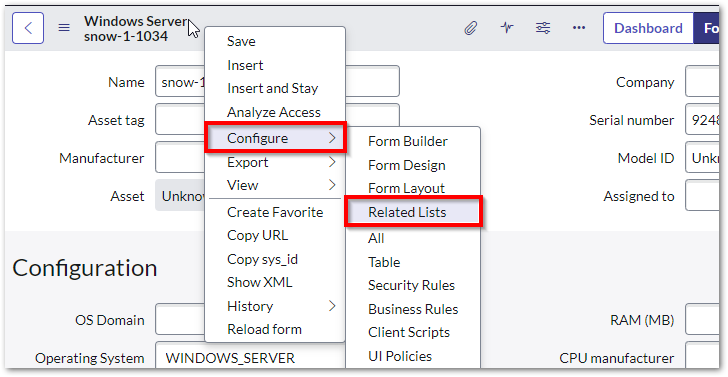Choose Table in Configure submenu
This screenshot has width=728, height=377.
click(413, 262)
